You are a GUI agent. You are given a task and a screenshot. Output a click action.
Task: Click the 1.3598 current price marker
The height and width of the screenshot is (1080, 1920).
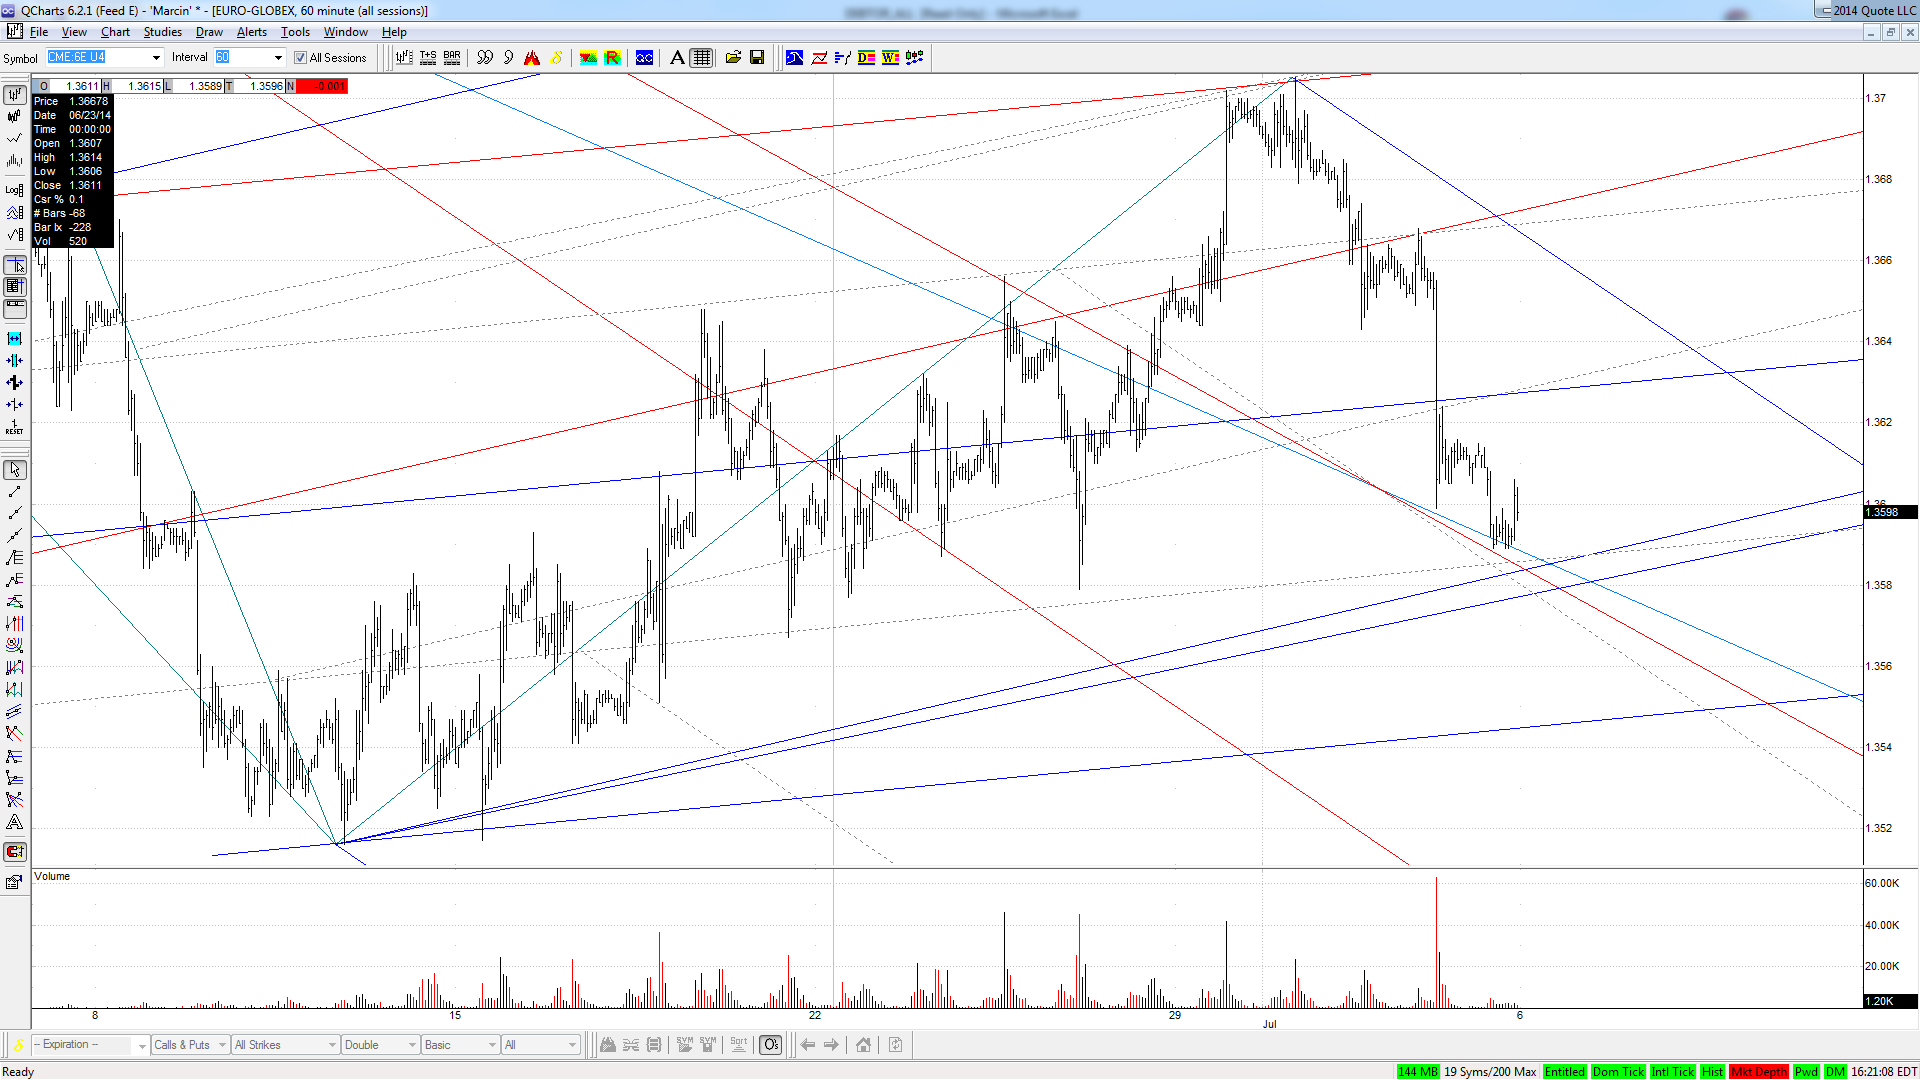pos(1890,512)
